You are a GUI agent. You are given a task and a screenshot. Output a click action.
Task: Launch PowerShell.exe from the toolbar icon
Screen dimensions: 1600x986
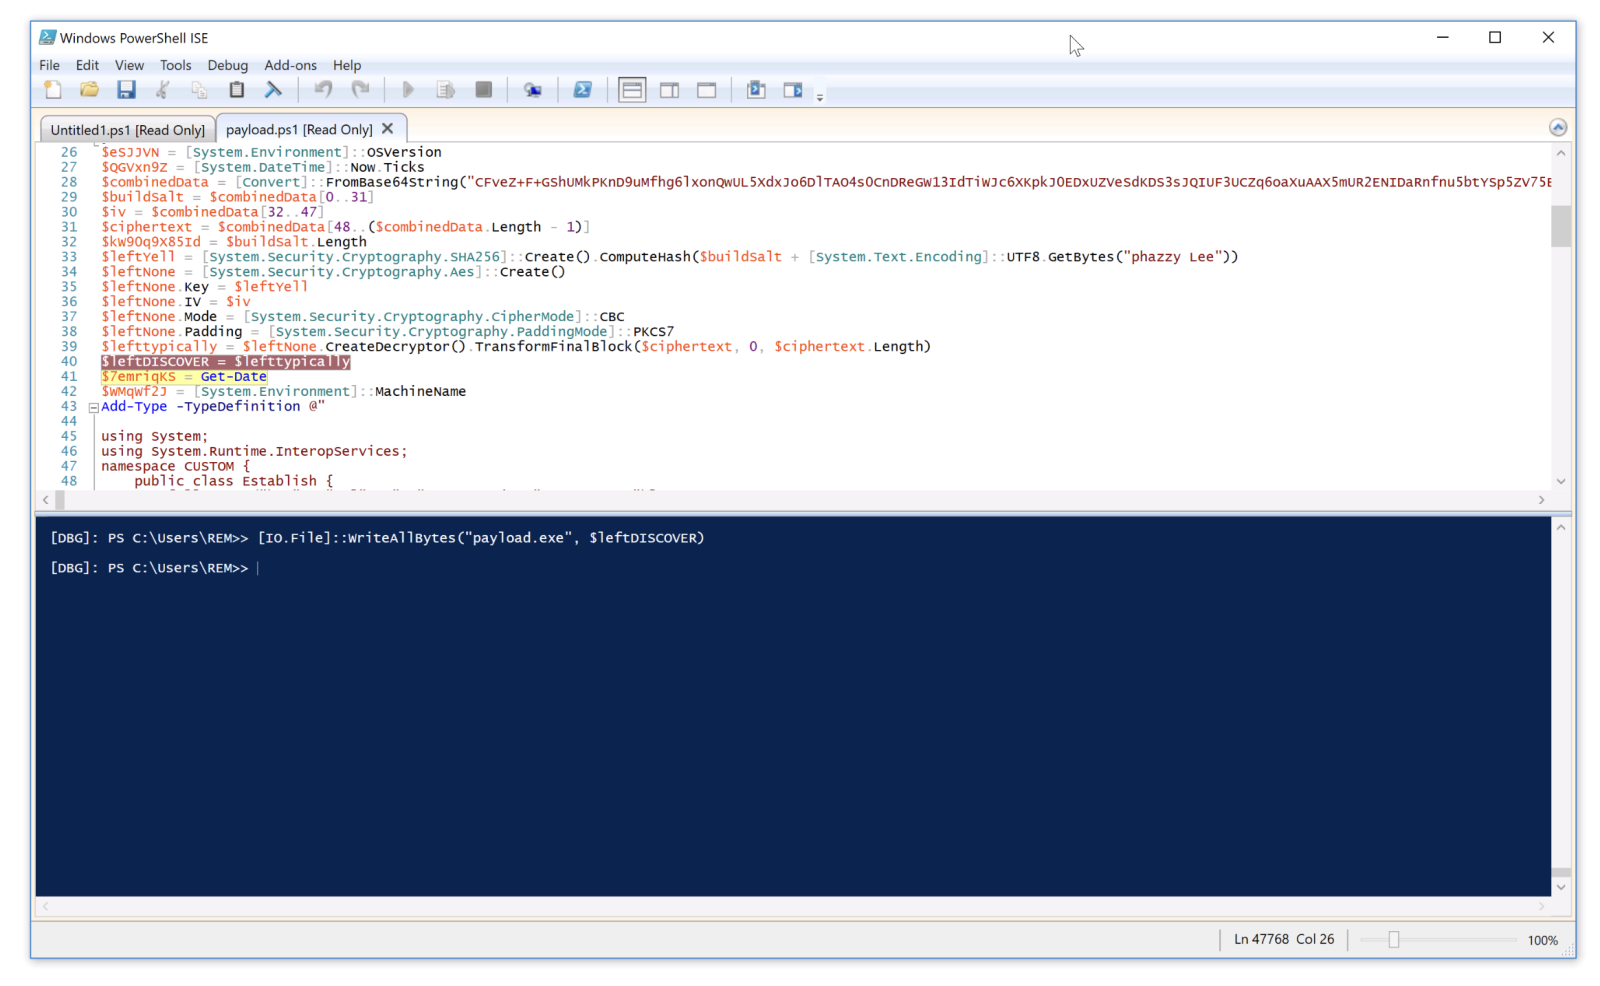[x=582, y=90]
